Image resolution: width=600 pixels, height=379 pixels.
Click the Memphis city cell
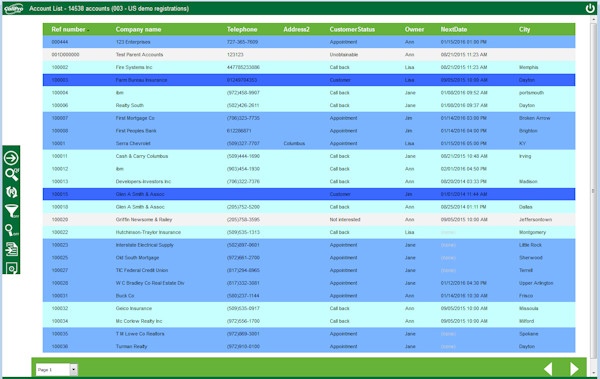coord(528,67)
